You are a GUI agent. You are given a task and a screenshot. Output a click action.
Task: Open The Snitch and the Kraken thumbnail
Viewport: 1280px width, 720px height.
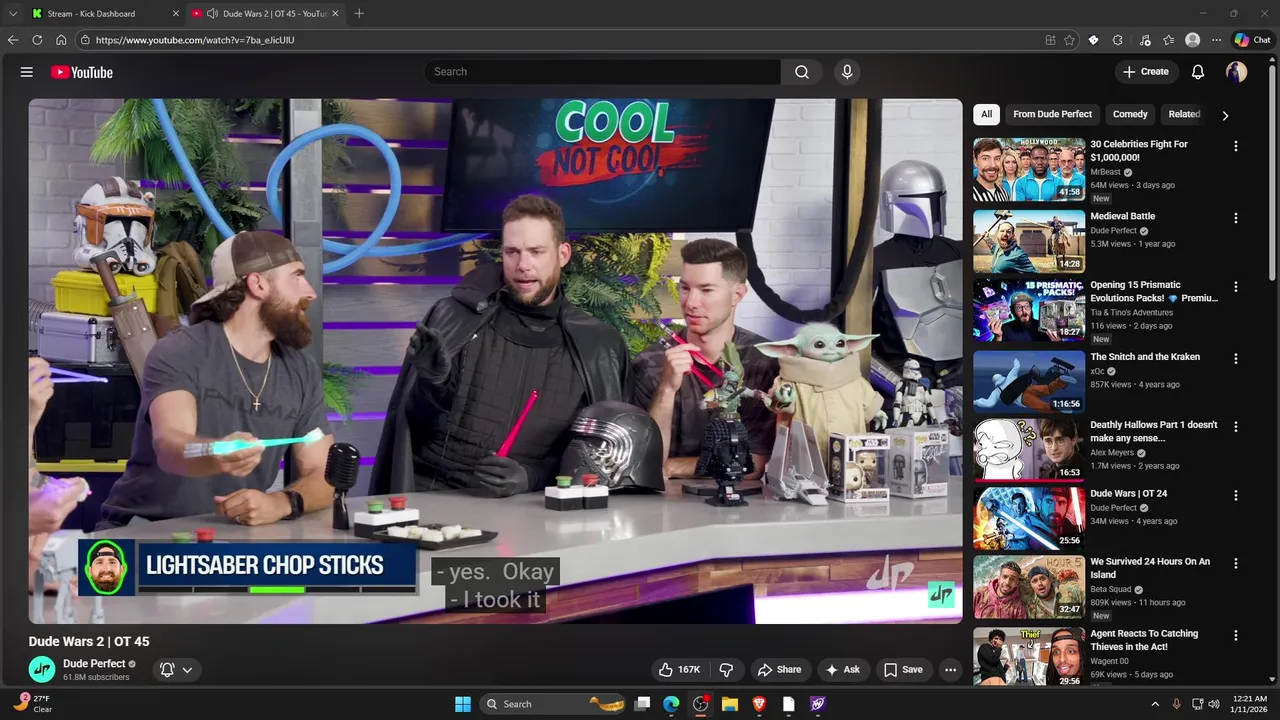click(1029, 382)
